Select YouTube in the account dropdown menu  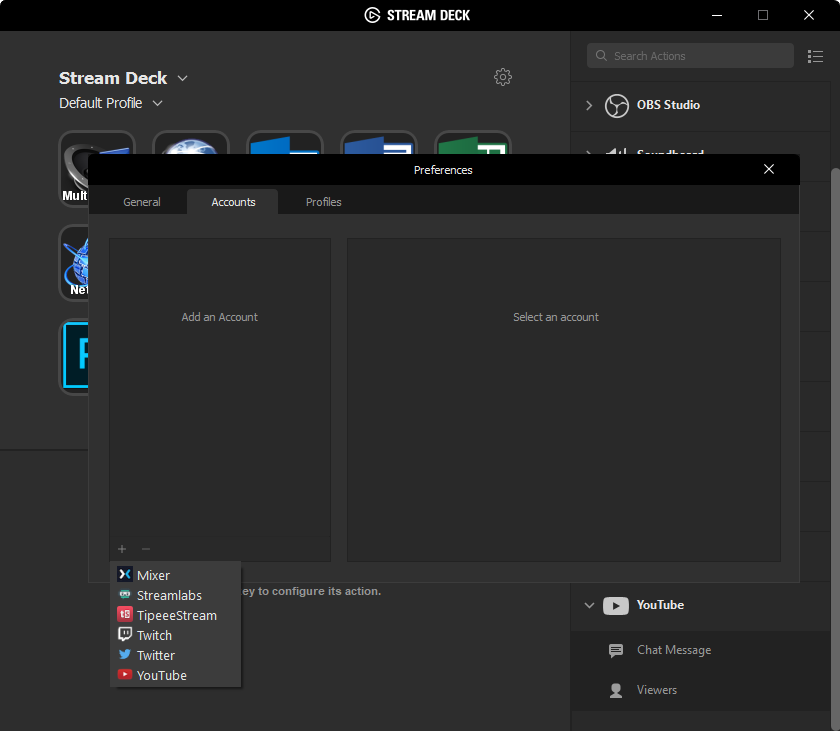point(161,675)
